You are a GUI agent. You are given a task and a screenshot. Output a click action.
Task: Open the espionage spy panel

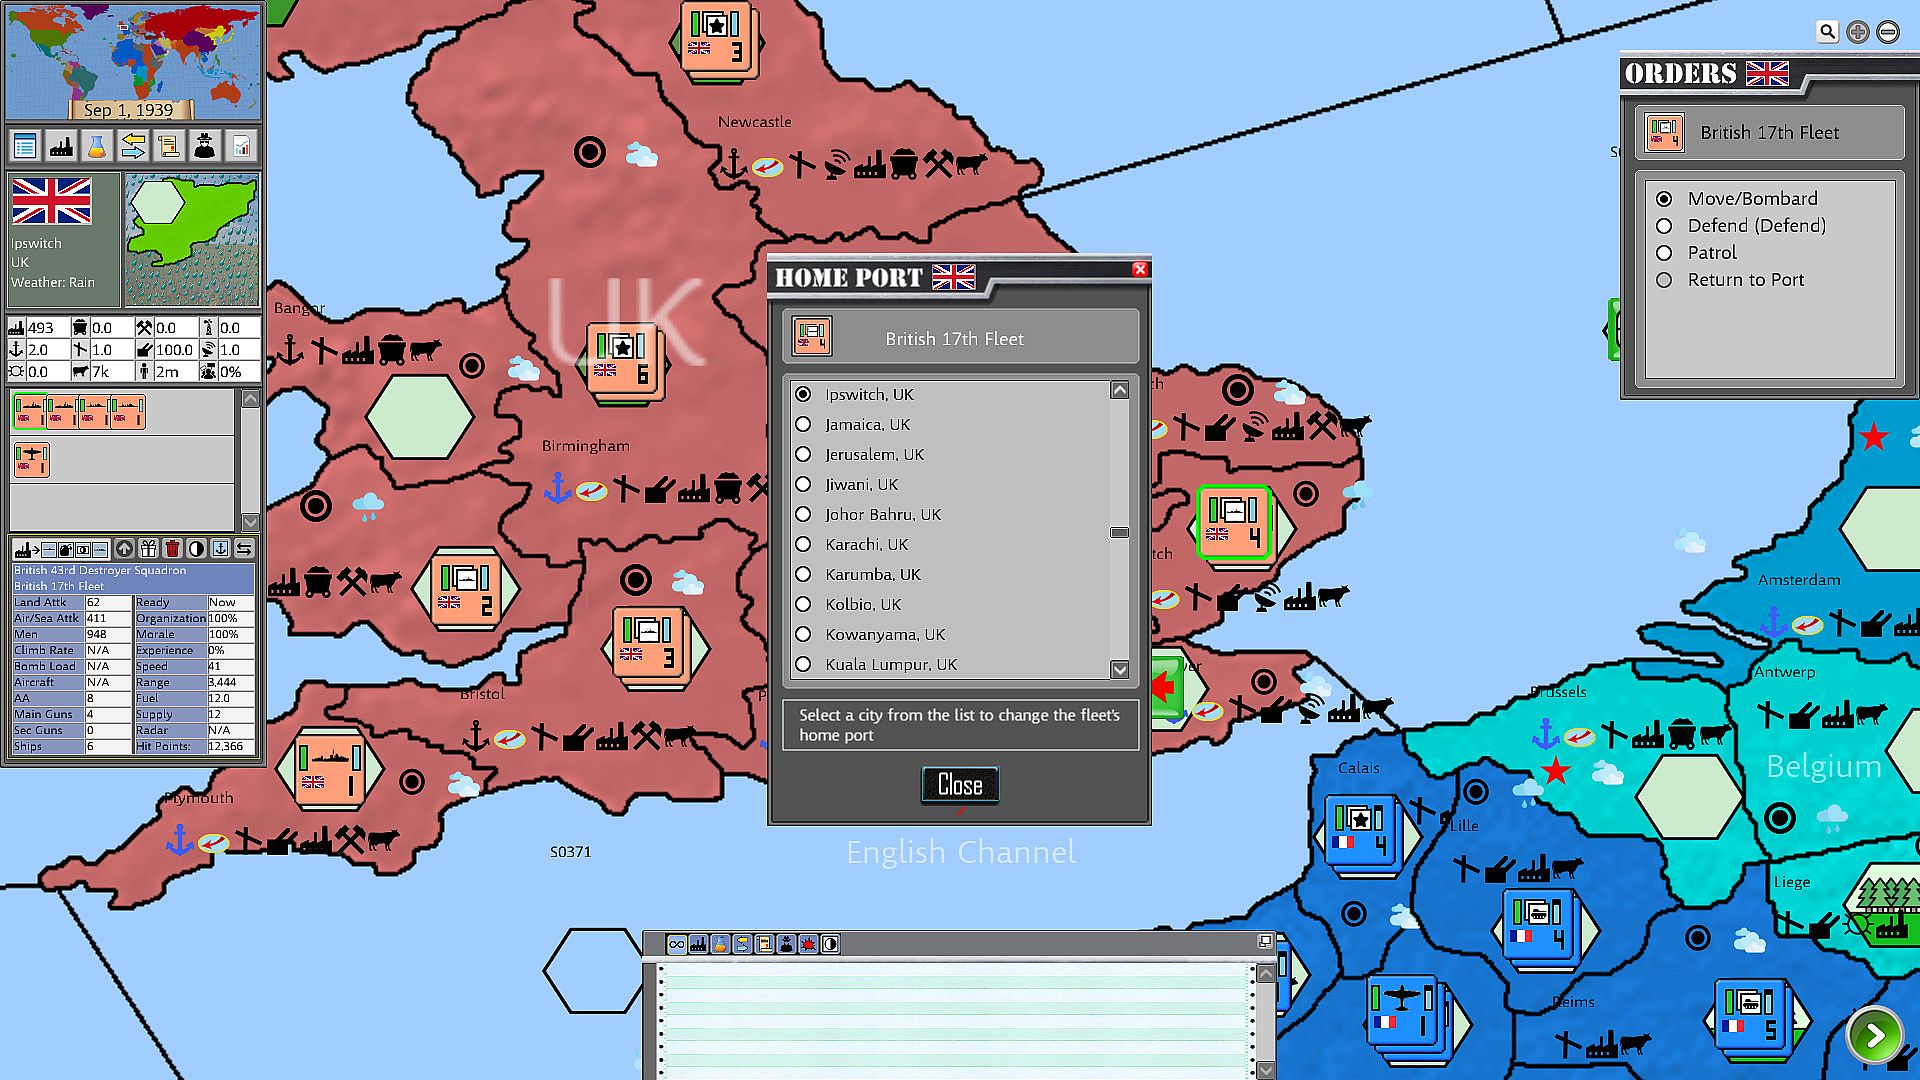(x=205, y=147)
